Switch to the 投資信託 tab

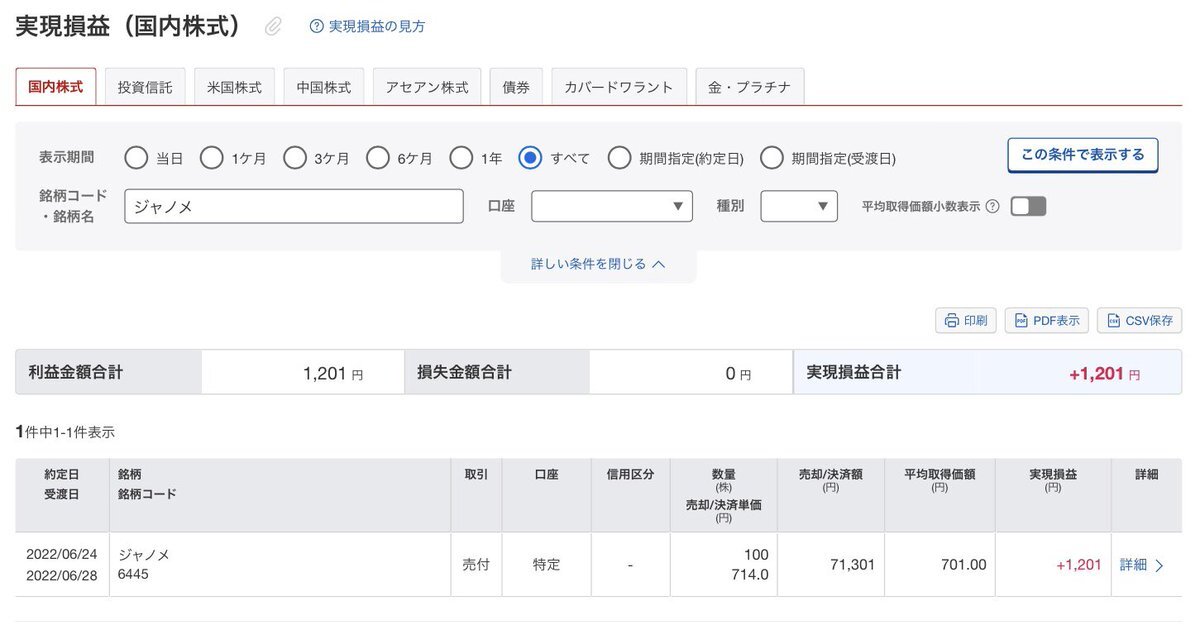click(x=145, y=87)
